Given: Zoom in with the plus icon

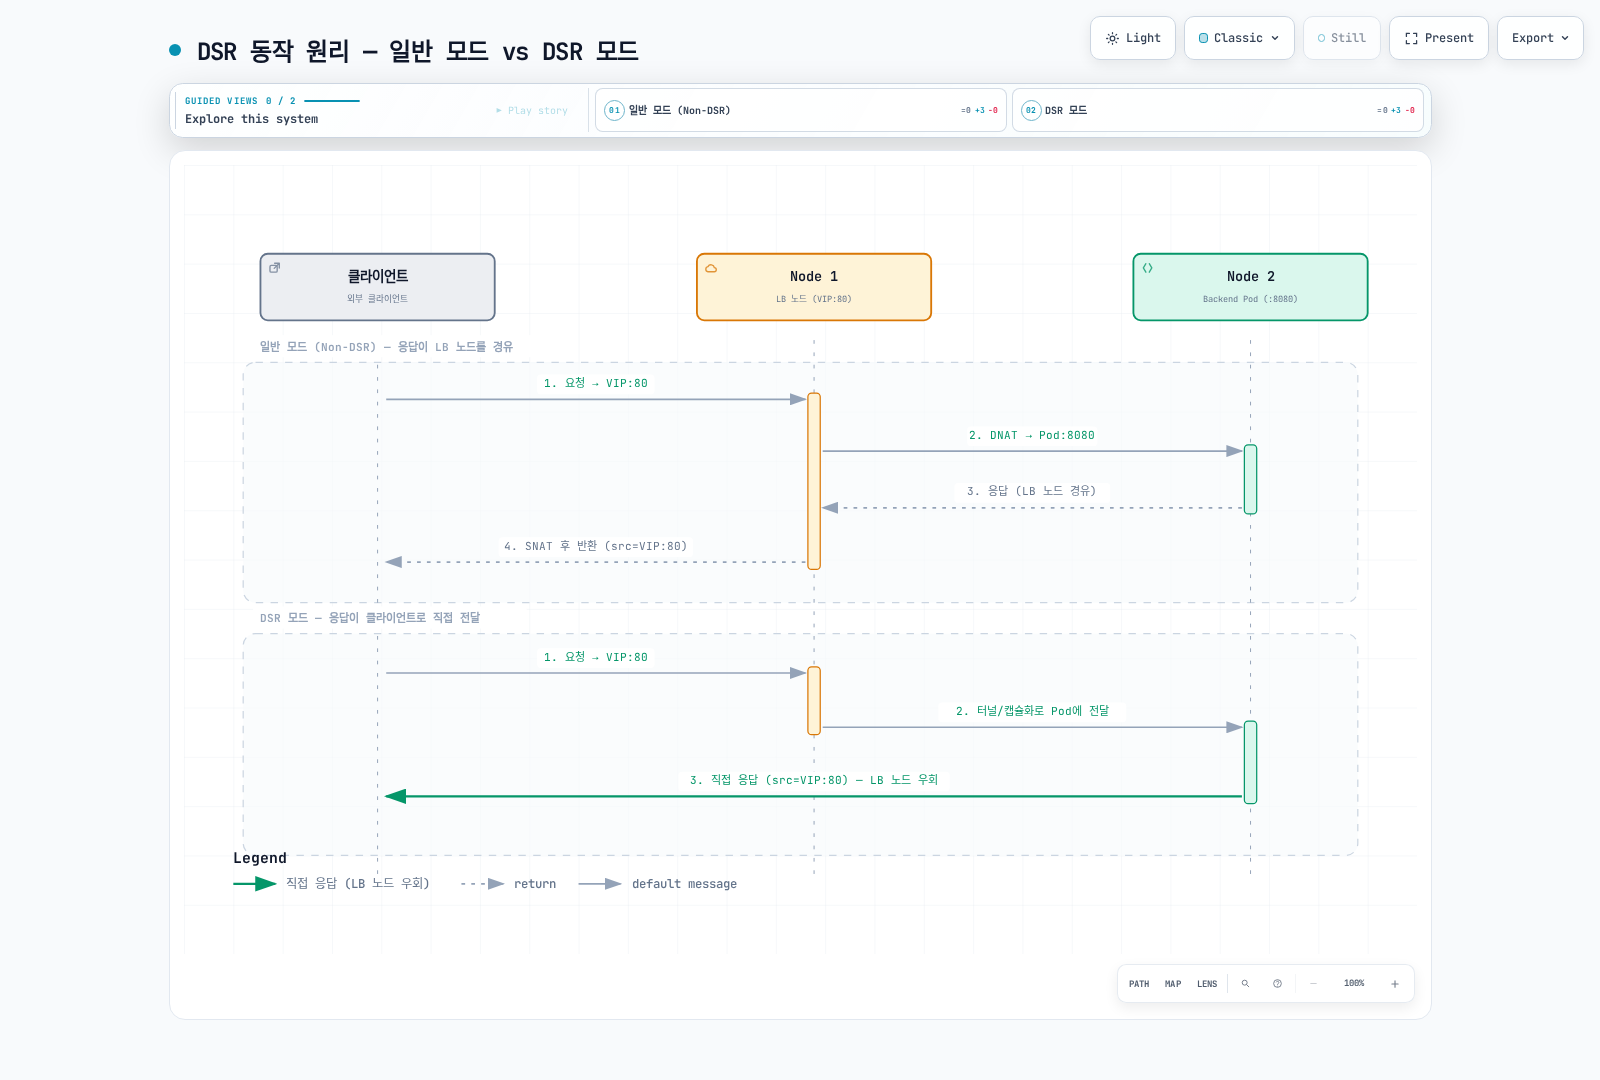Looking at the screenshot, I should [1394, 984].
